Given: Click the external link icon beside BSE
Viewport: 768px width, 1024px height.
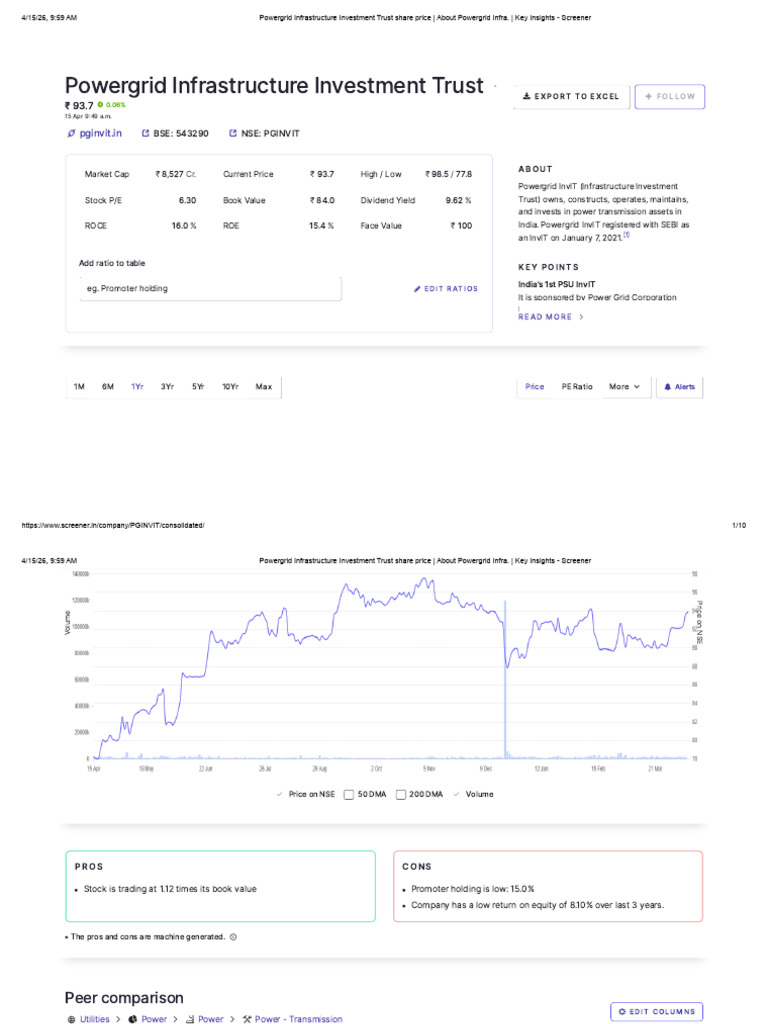Looking at the screenshot, I should point(146,133).
